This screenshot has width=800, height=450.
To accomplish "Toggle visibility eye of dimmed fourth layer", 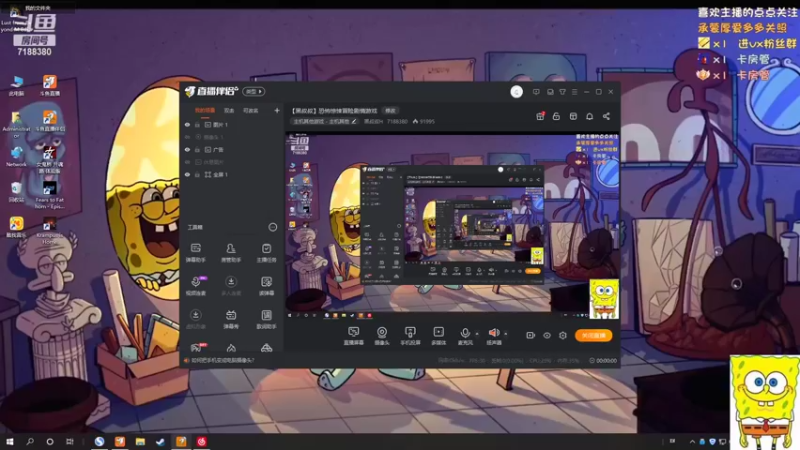I will click(187, 162).
